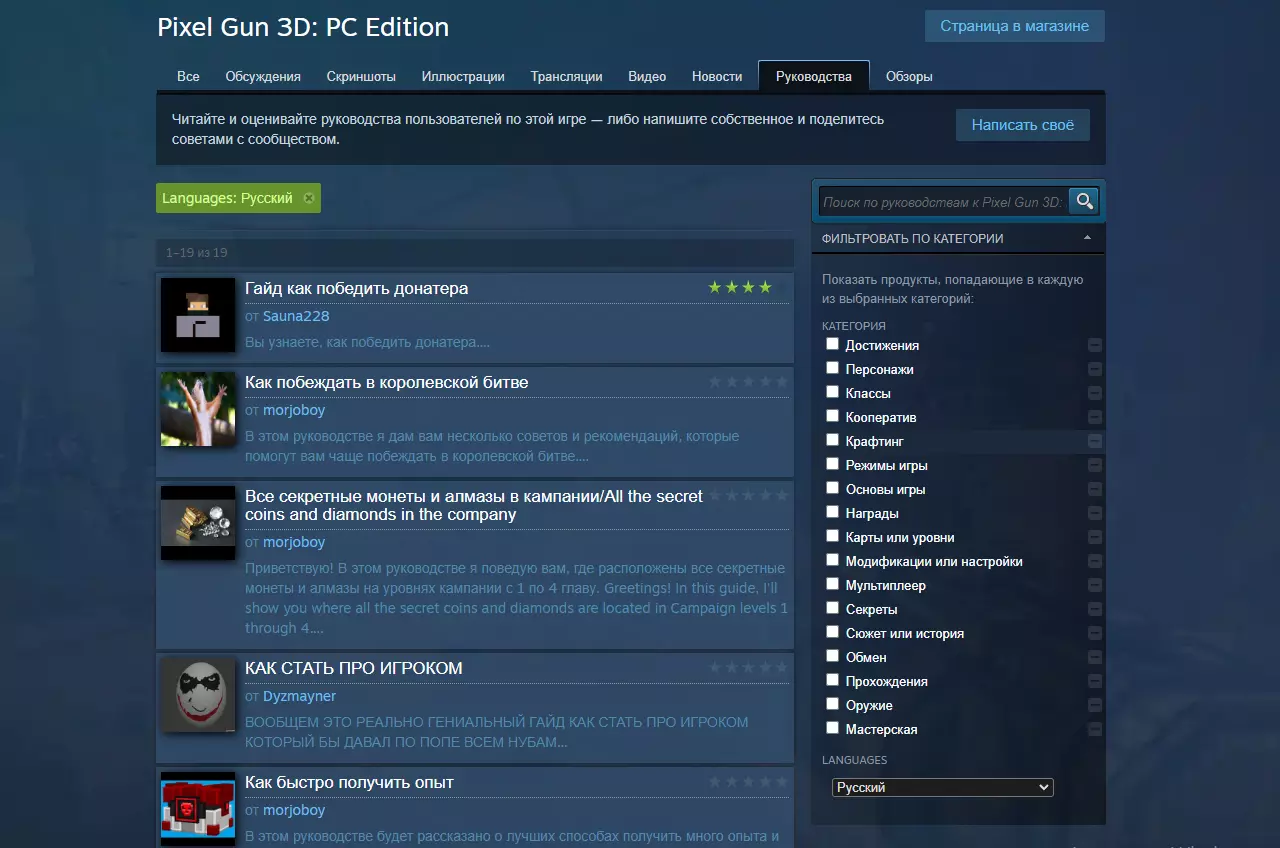Collapse the ФИЛЬТРОВАТЬ ПО КАТЕГОРИИ section arrow
The height and width of the screenshot is (848, 1280).
click(1087, 238)
